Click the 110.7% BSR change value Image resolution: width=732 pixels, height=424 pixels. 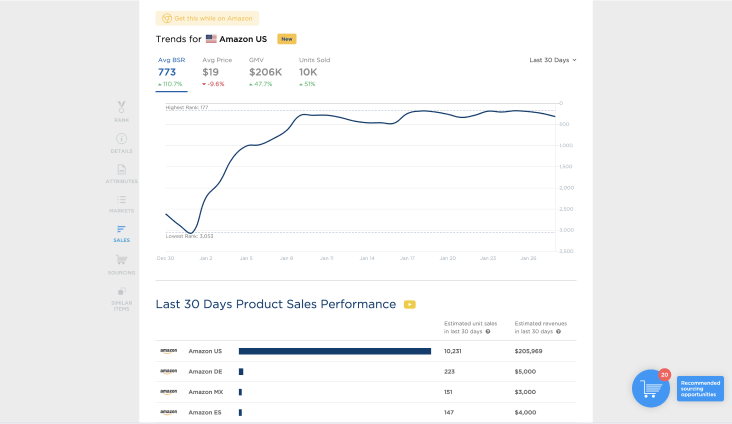coord(170,84)
